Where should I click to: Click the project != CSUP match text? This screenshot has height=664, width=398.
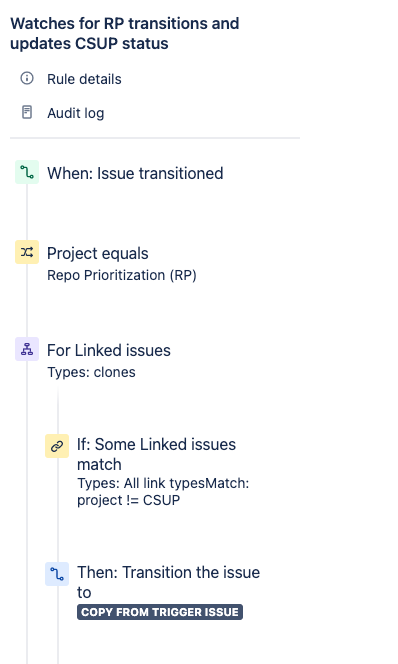[128, 500]
